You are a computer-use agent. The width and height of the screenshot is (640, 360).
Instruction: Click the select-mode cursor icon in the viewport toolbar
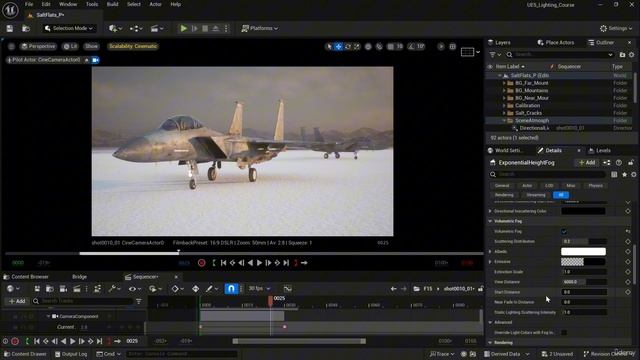point(329,47)
